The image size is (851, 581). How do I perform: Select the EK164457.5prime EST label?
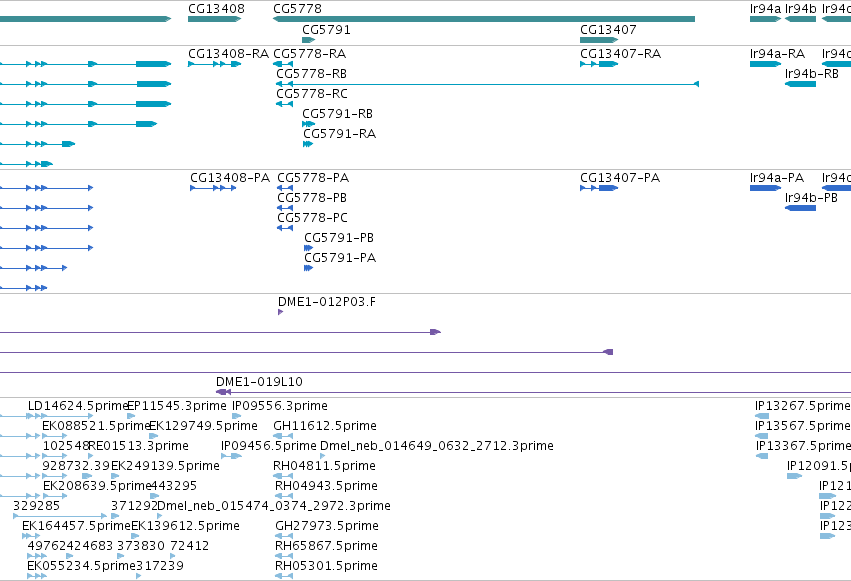[77, 526]
